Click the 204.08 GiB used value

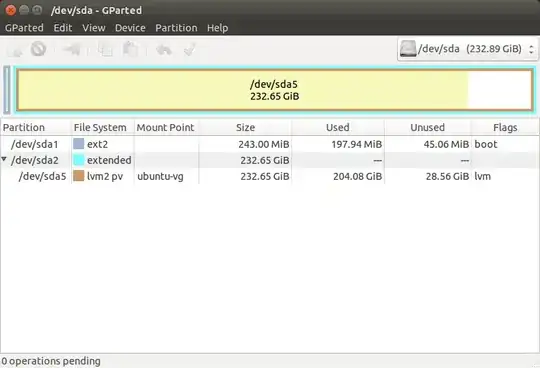click(357, 176)
